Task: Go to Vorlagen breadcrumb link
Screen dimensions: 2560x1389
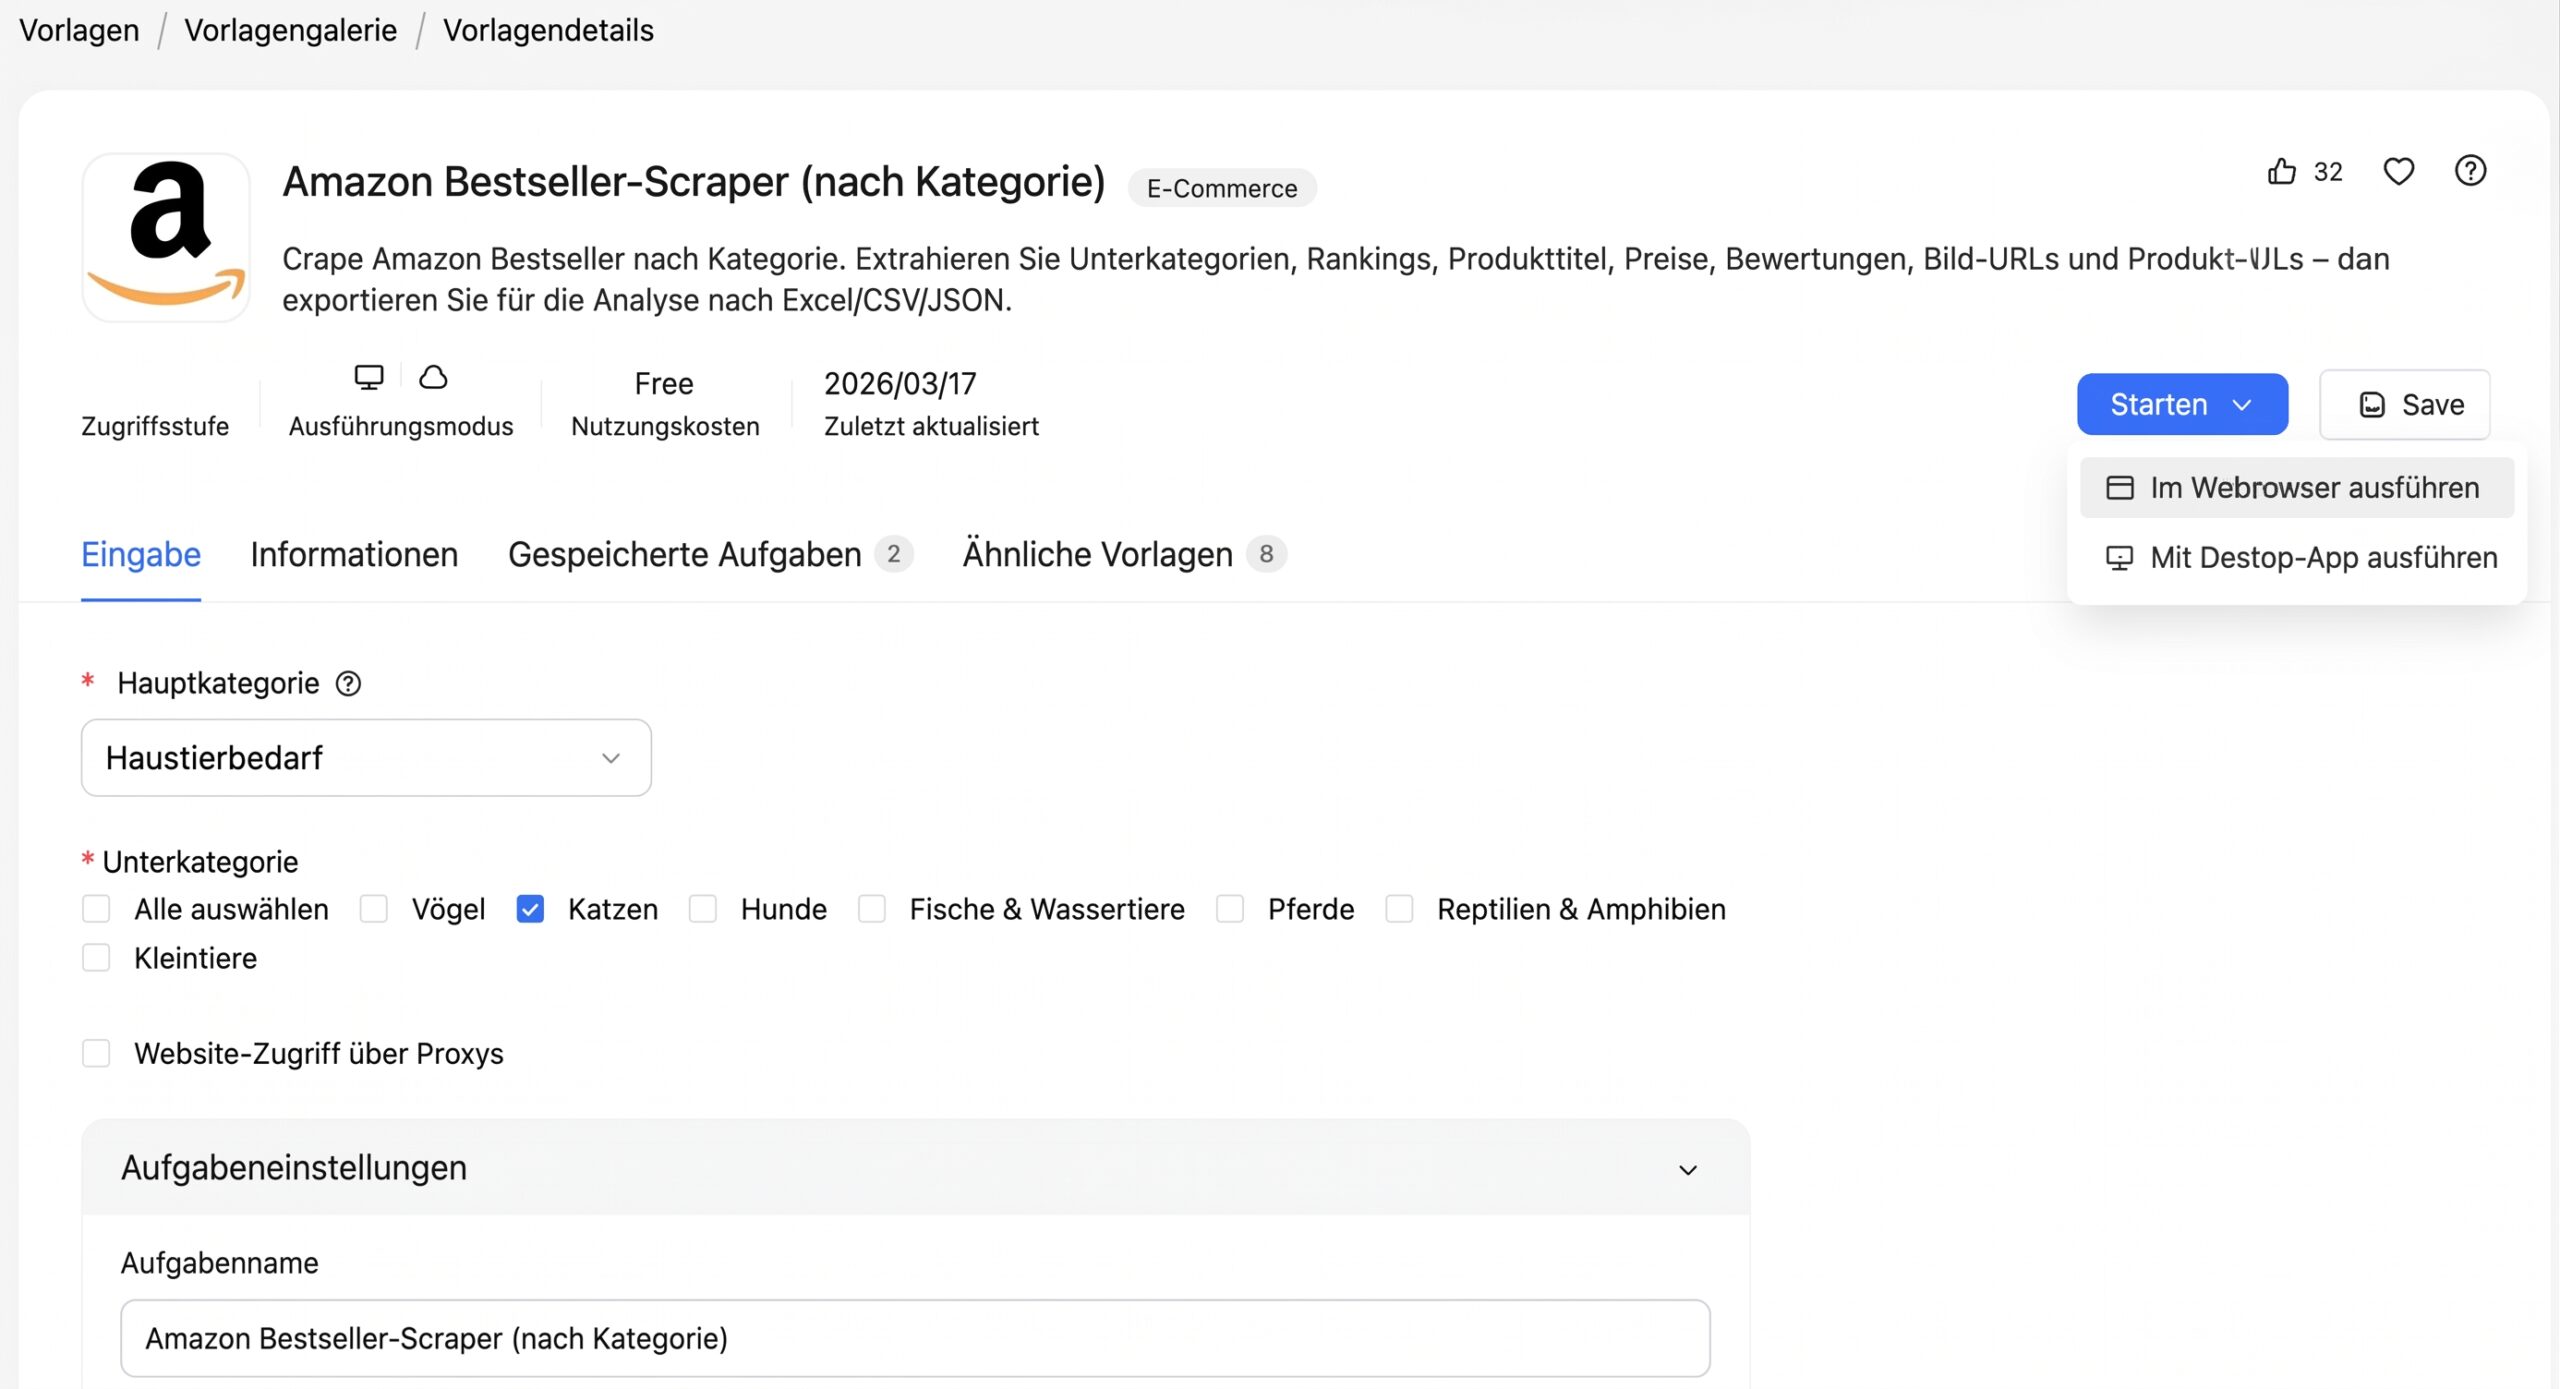Action: (79, 30)
